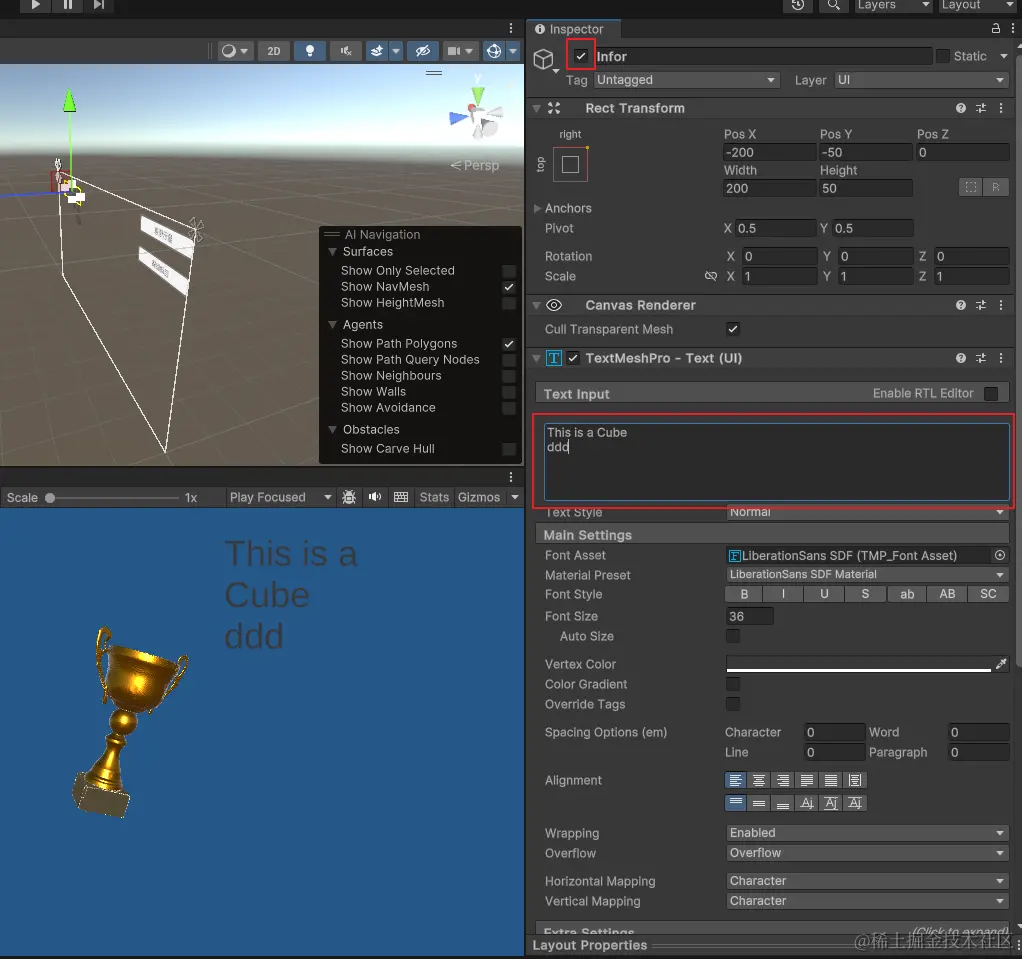The height and width of the screenshot is (959, 1022).
Task: Toggle the Gizmos button in Game view
Action: 479,497
